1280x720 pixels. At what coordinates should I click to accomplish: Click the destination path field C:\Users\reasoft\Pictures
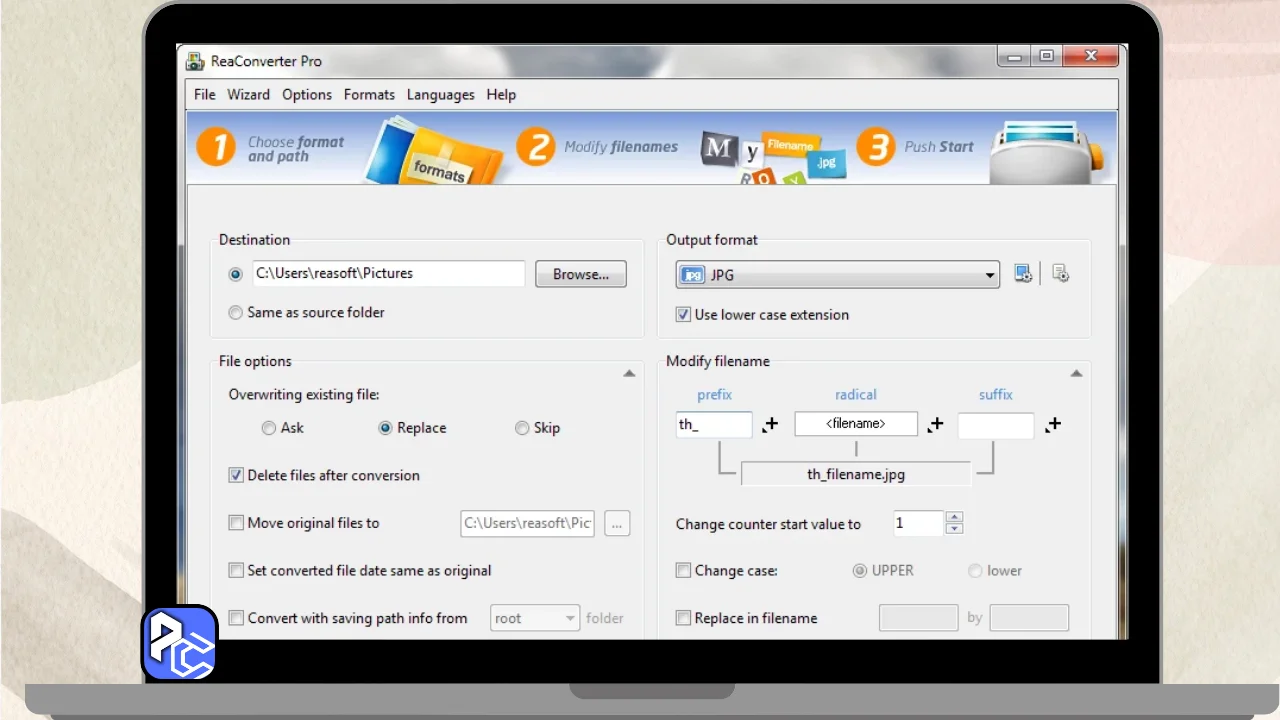click(x=389, y=274)
